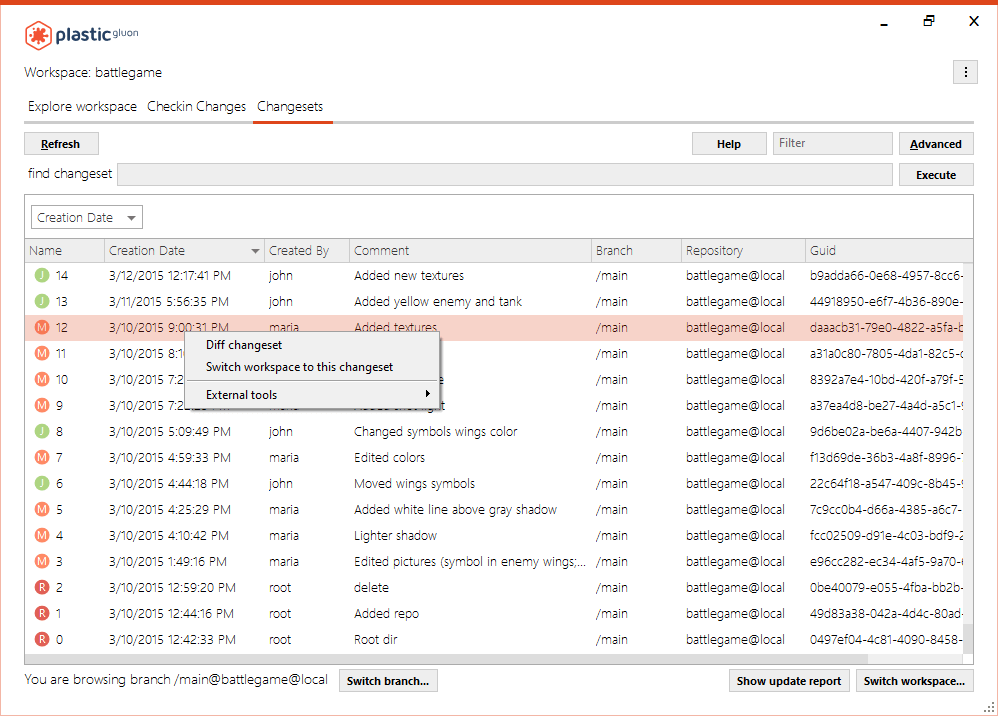Click the Switch branch... button
This screenshot has height=716, width=998.
388,681
